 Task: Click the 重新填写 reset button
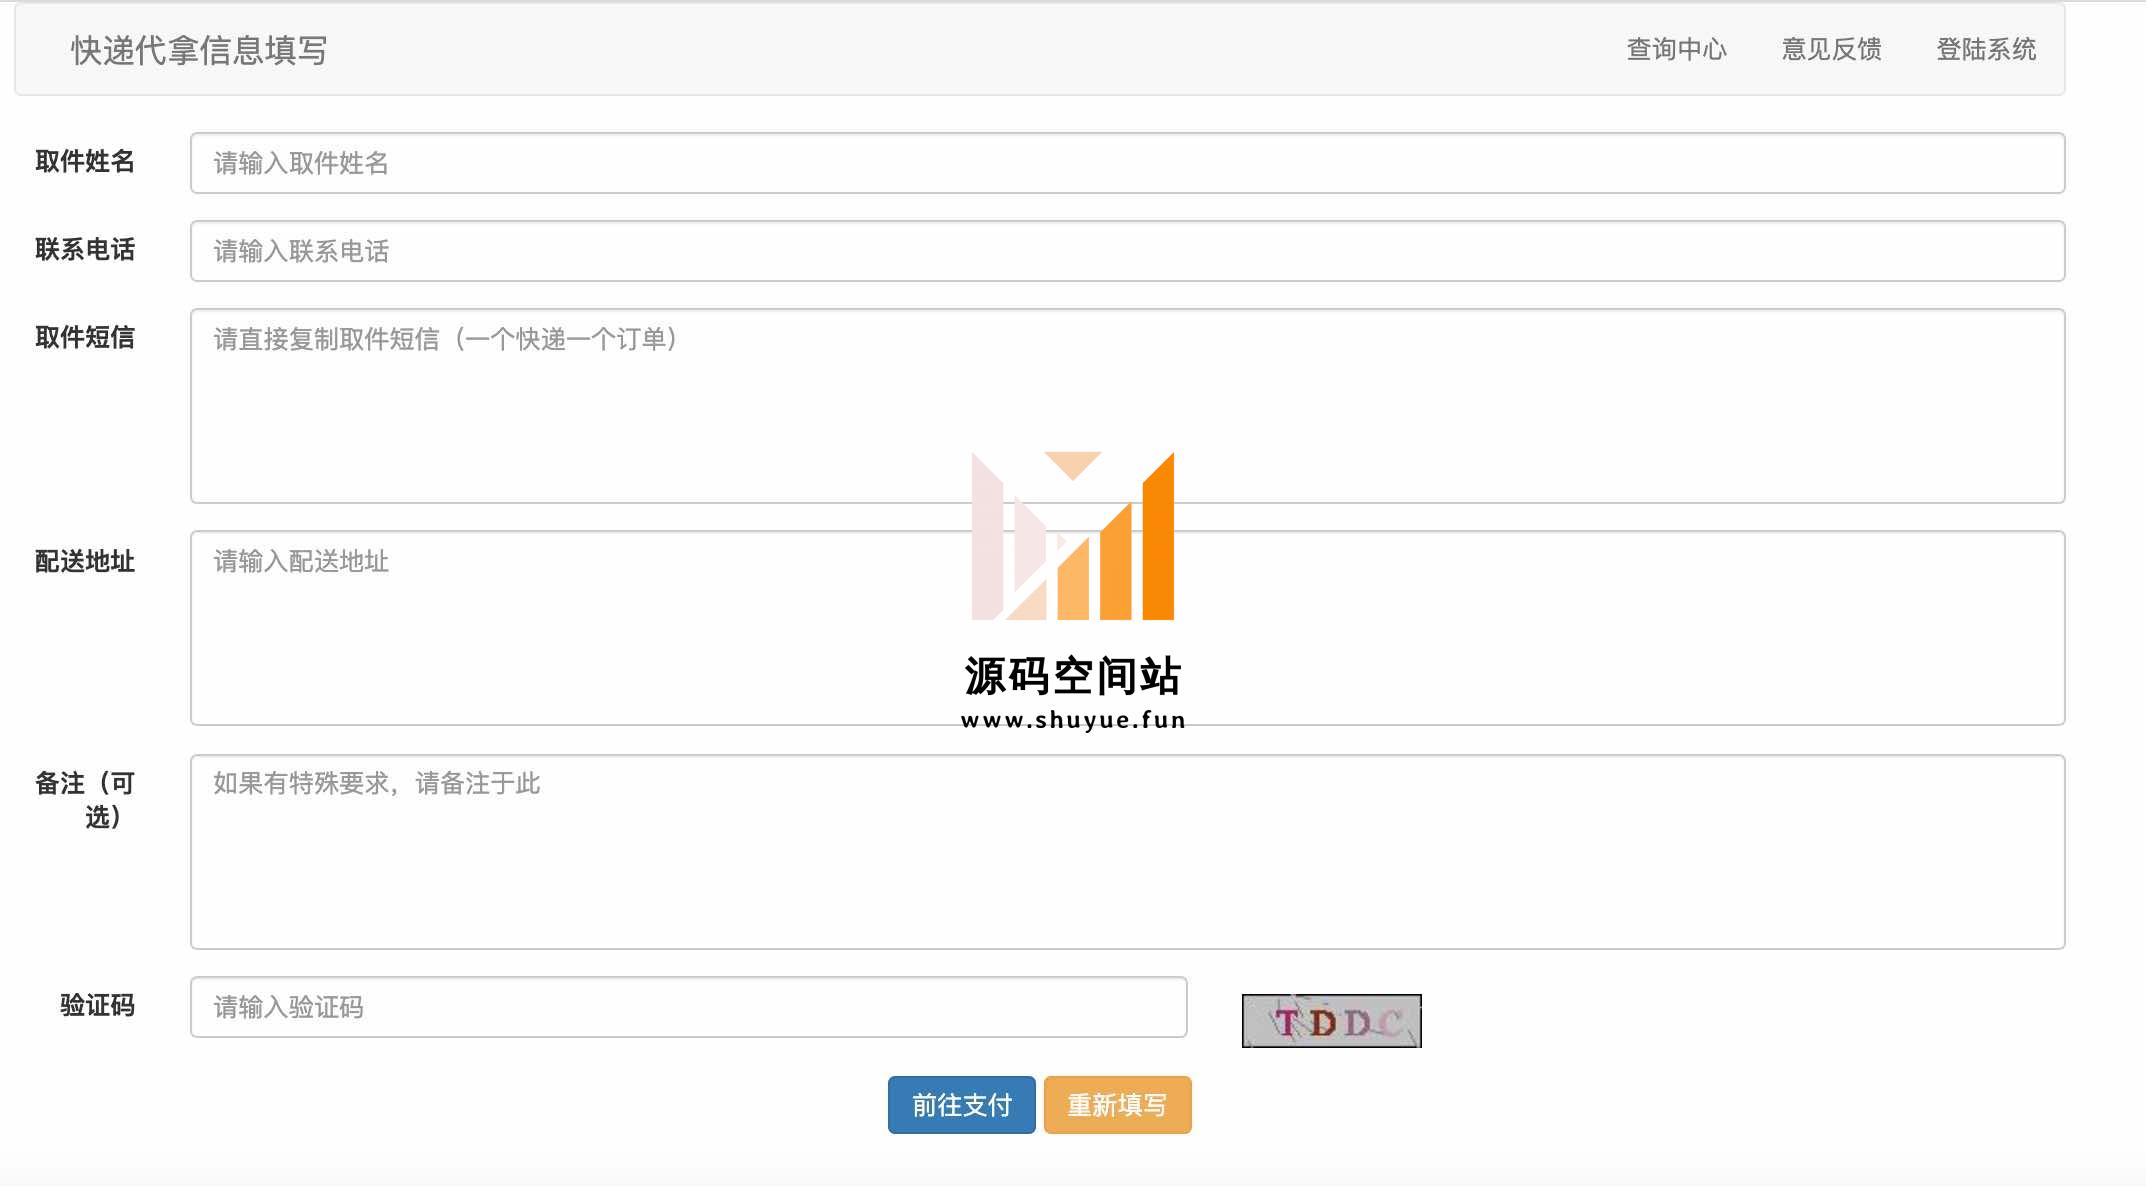coord(1117,1105)
